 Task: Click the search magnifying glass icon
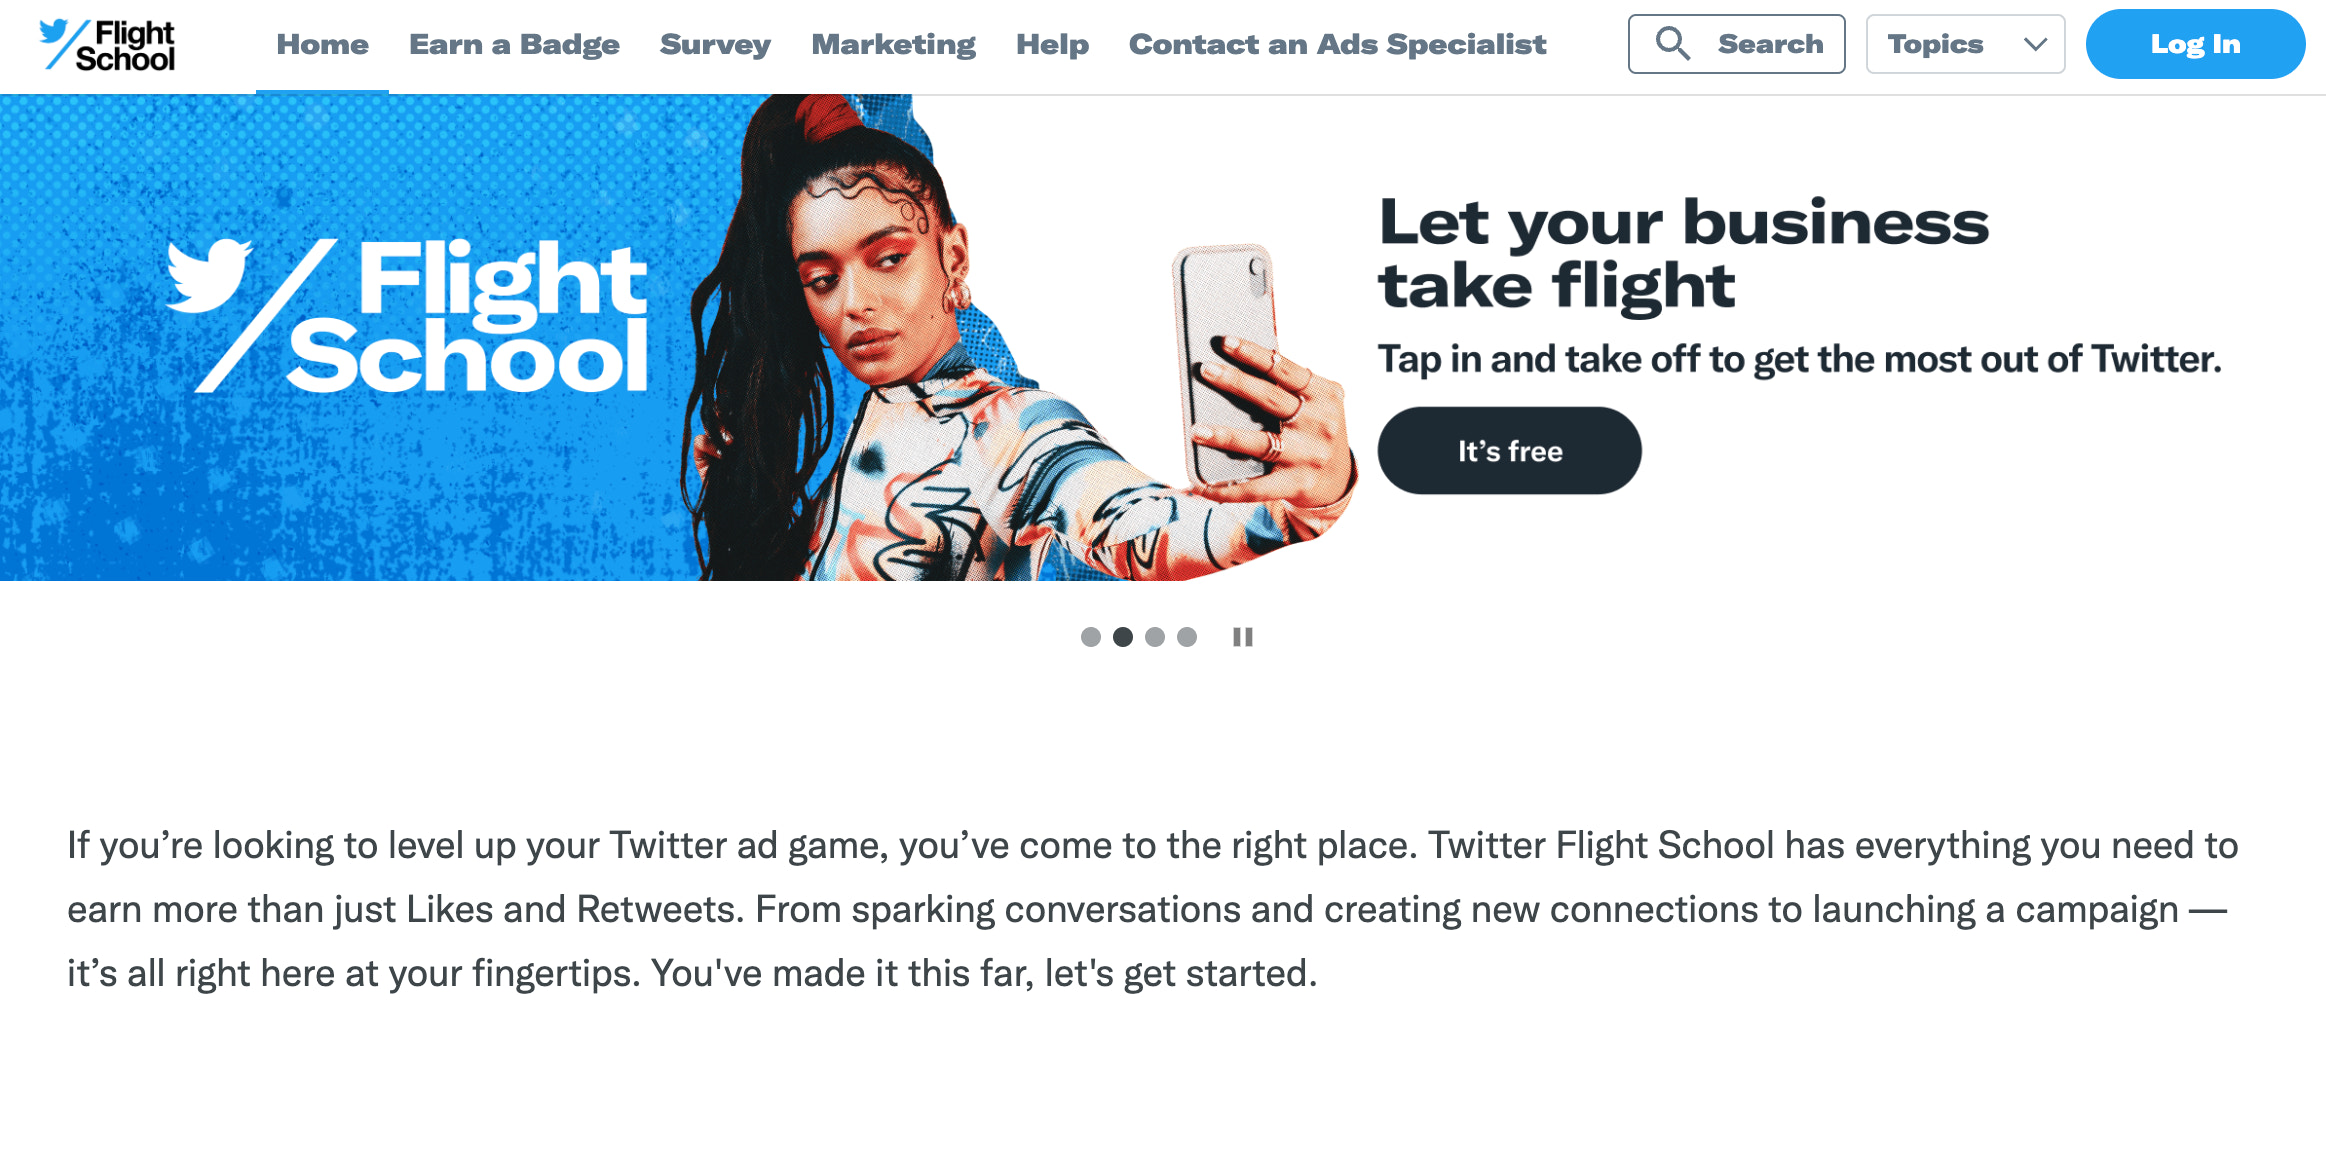[x=1672, y=44]
